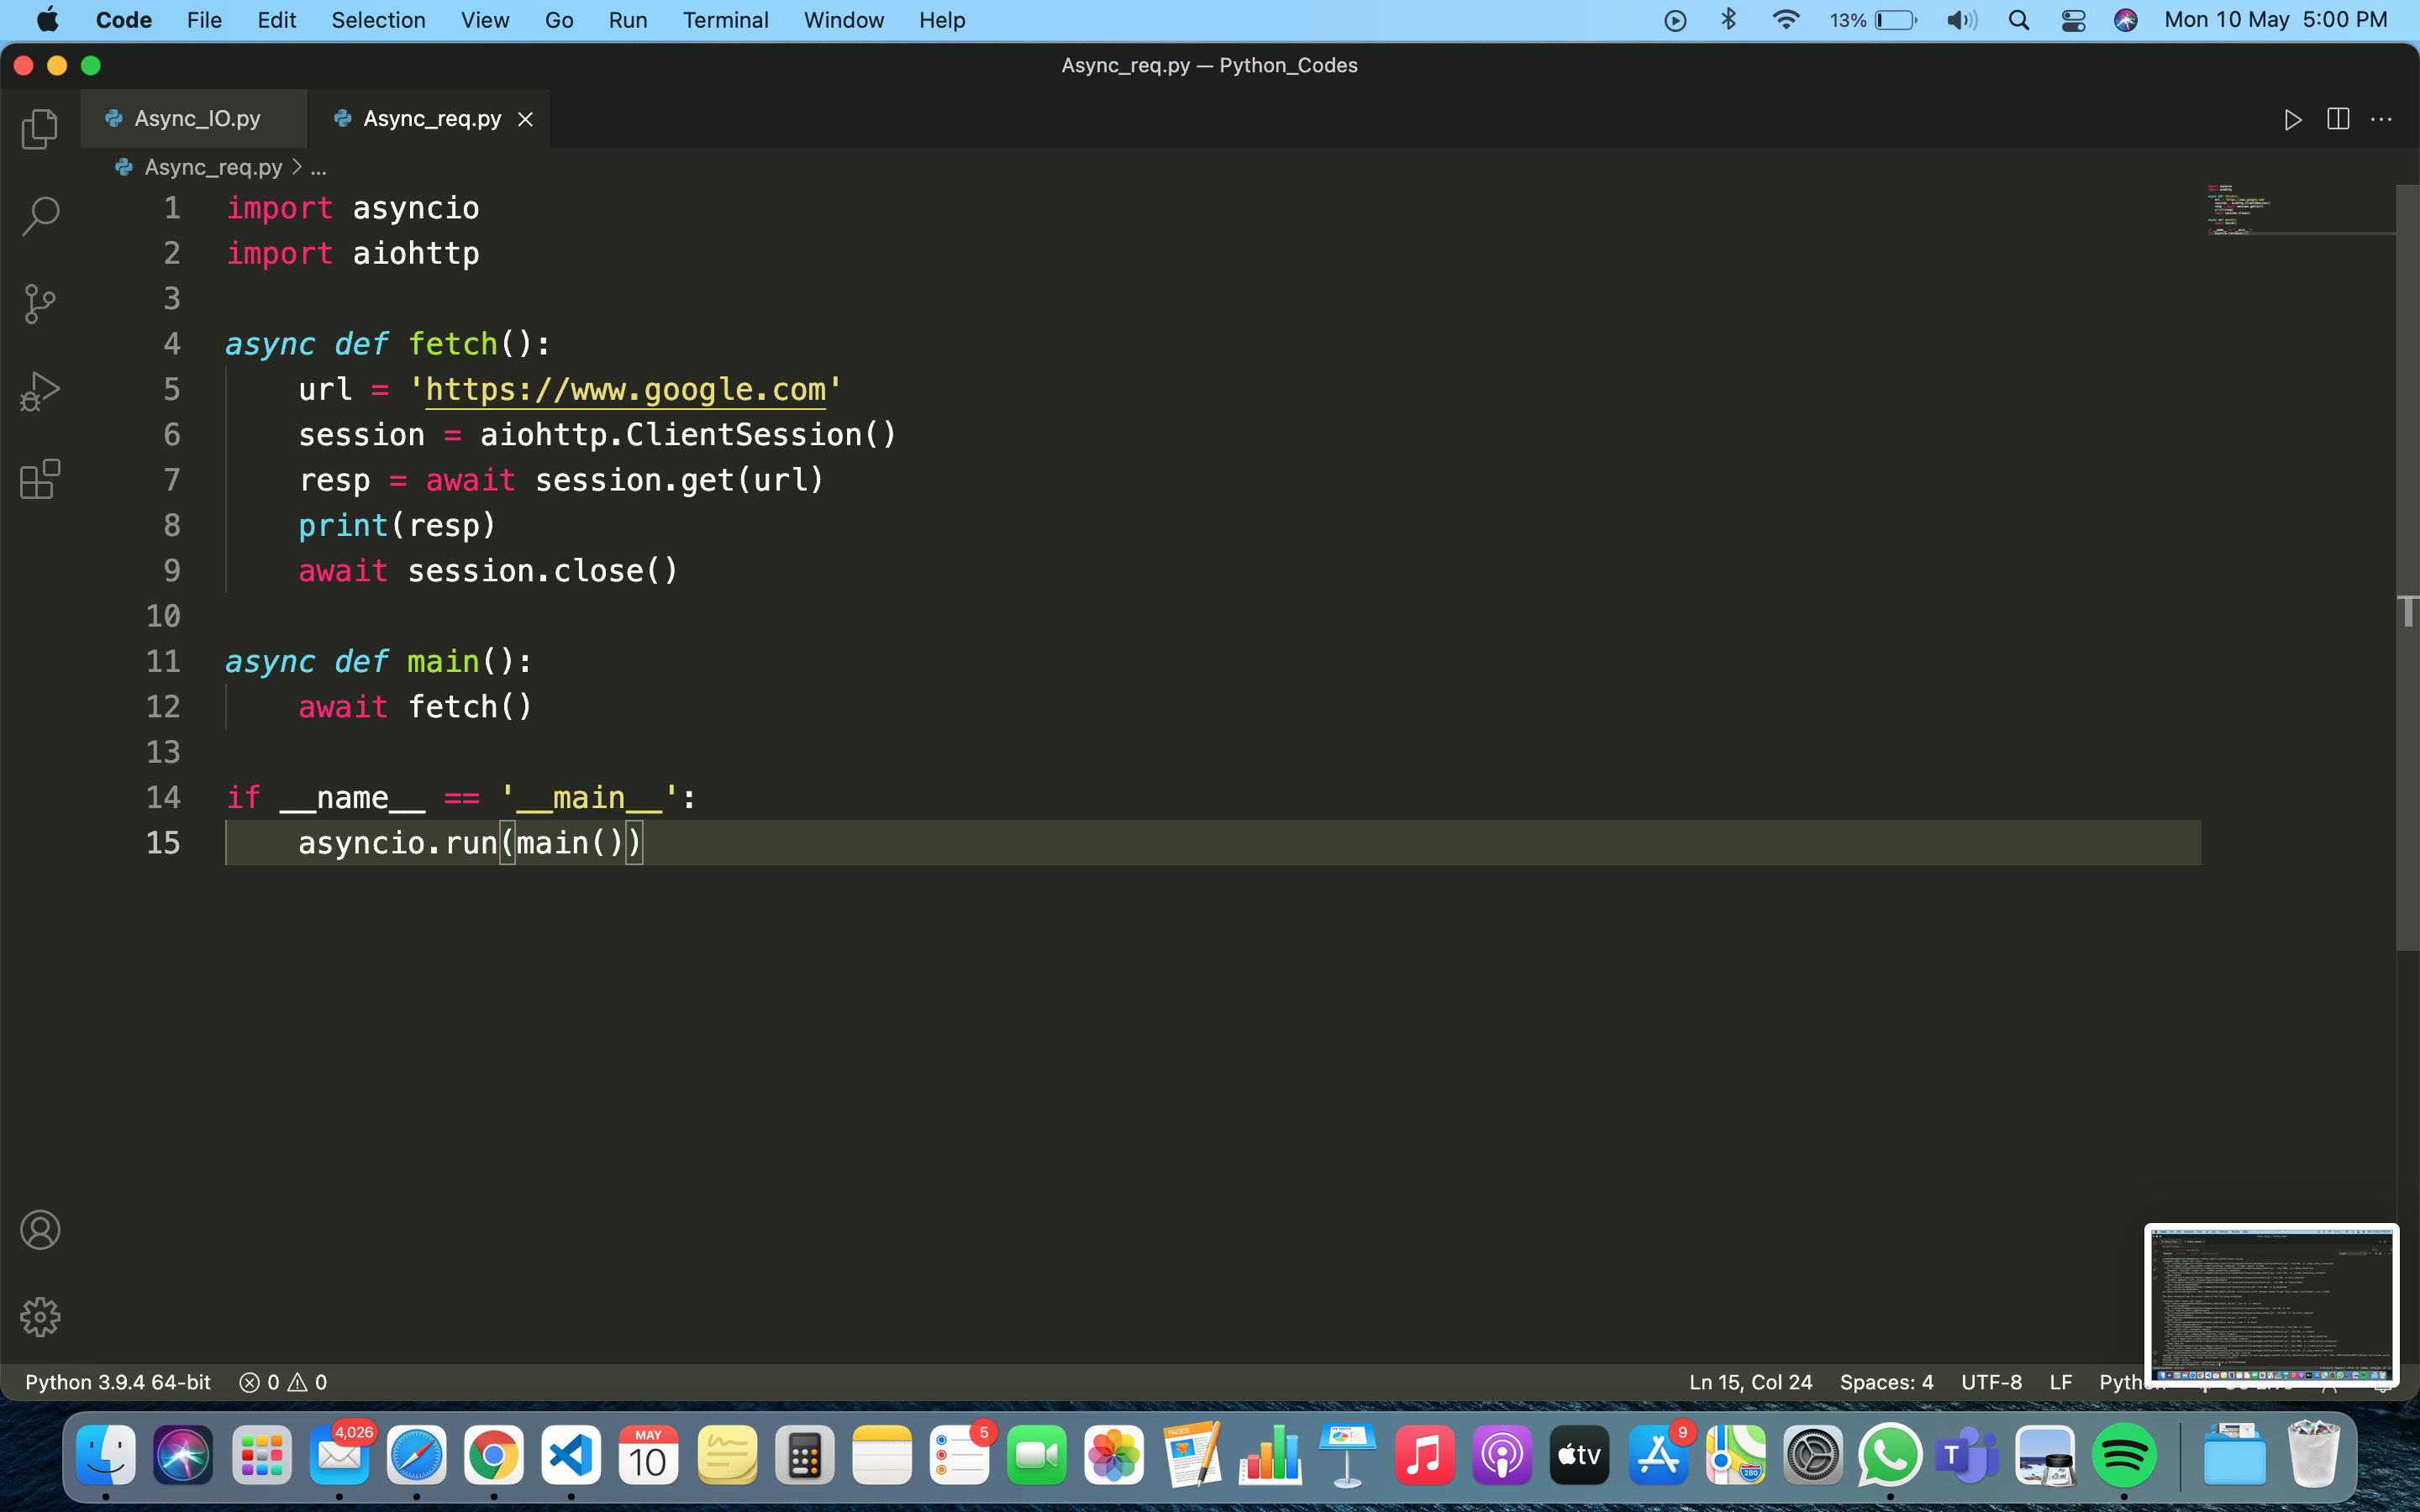Split the editor to the right
Image resolution: width=2420 pixels, height=1512 pixels.
pos(2338,120)
